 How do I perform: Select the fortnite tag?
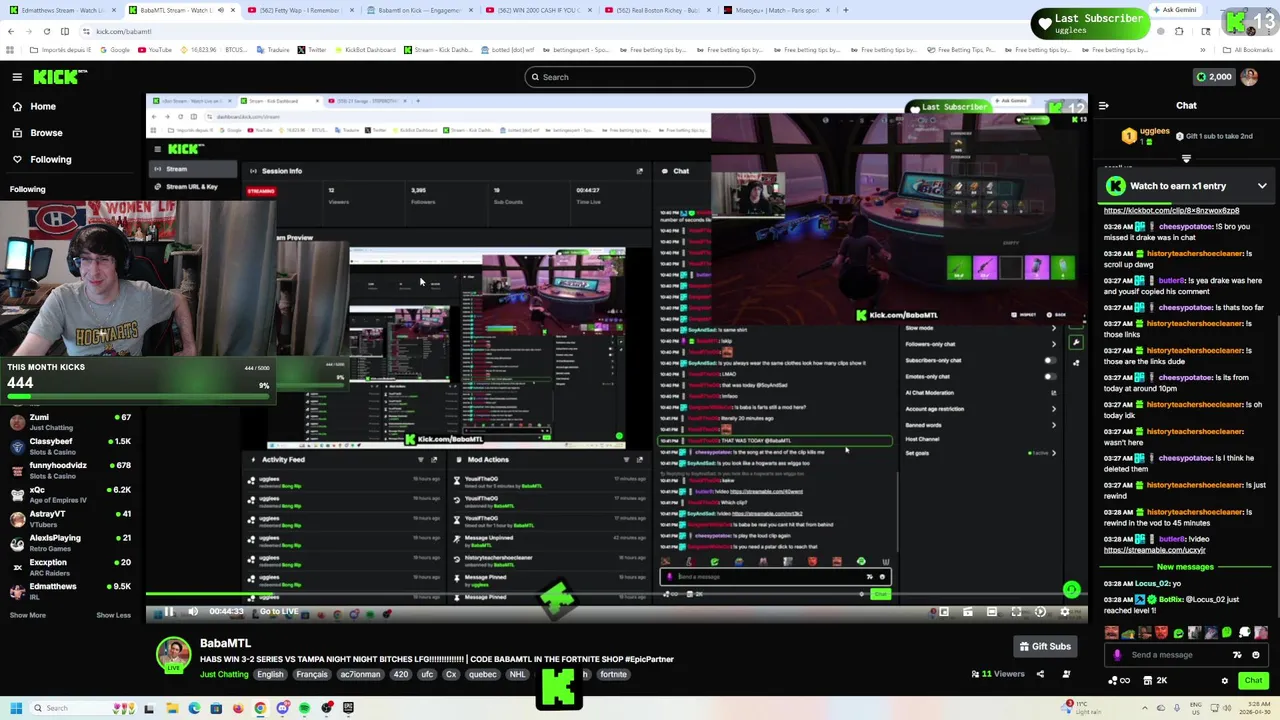pos(613,675)
